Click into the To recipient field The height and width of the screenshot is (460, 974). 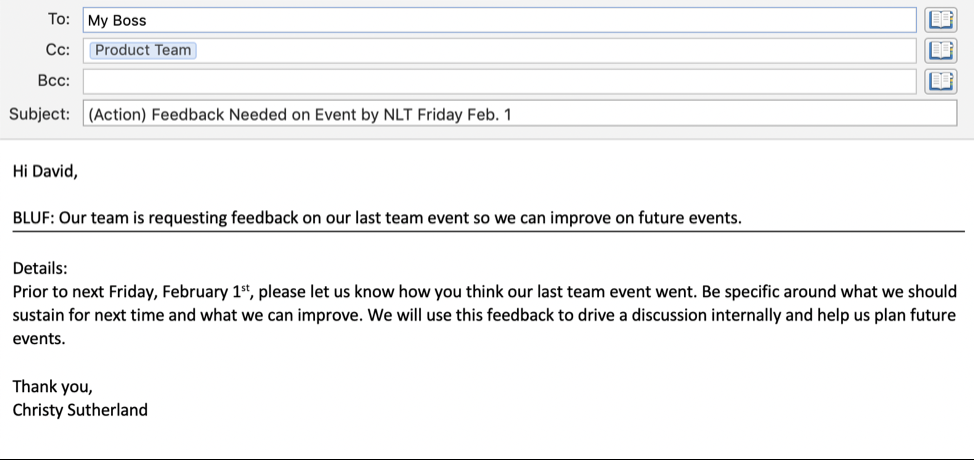(499, 20)
